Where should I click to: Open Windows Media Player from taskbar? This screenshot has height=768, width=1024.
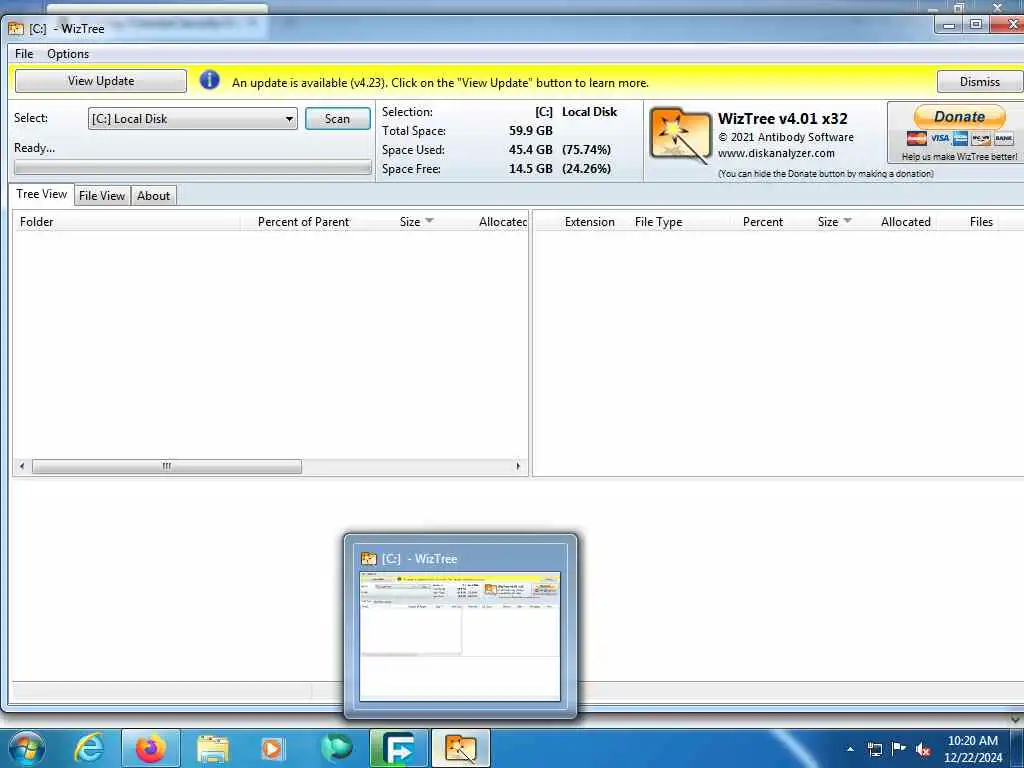pyautogui.click(x=273, y=748)
